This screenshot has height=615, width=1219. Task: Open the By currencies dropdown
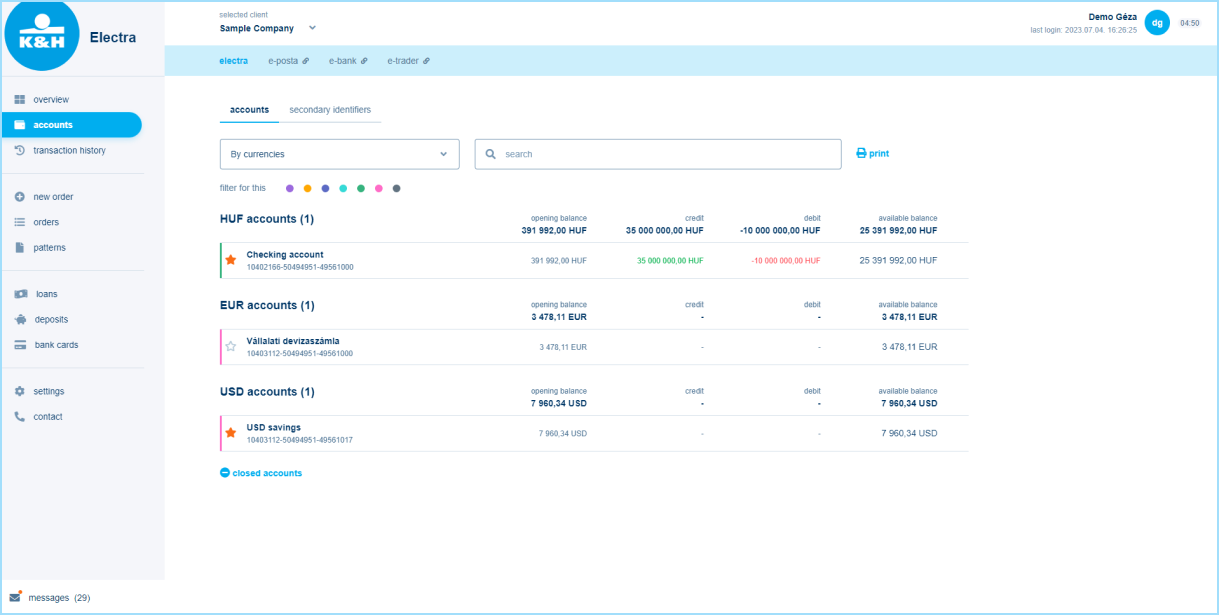coord(339,154)
